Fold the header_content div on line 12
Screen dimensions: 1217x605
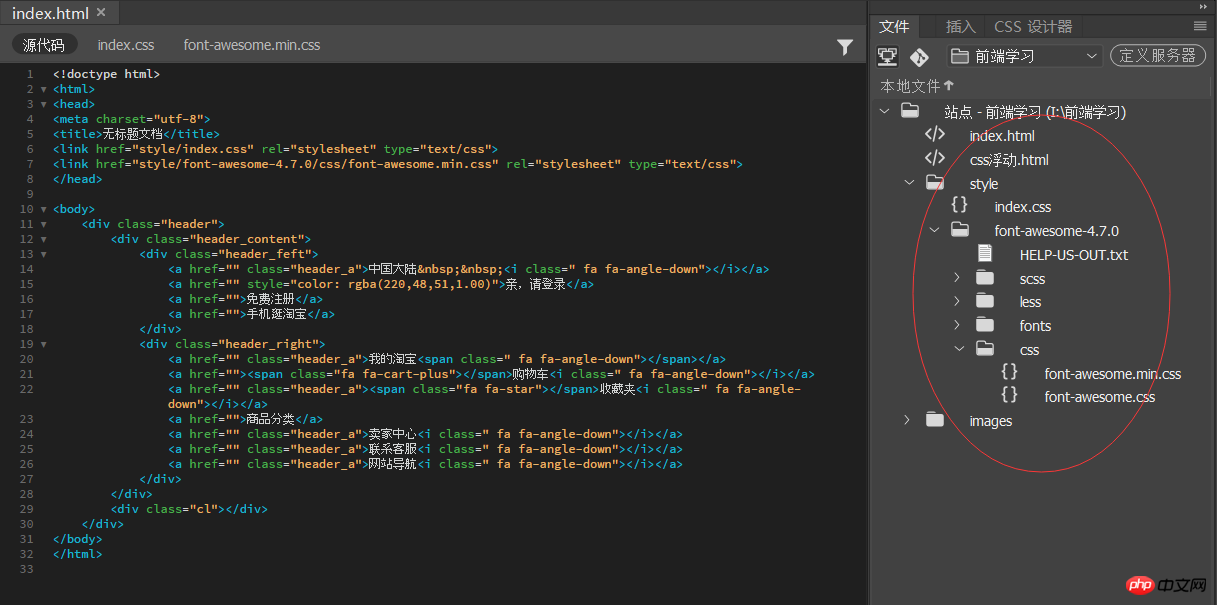click(43, 239)
